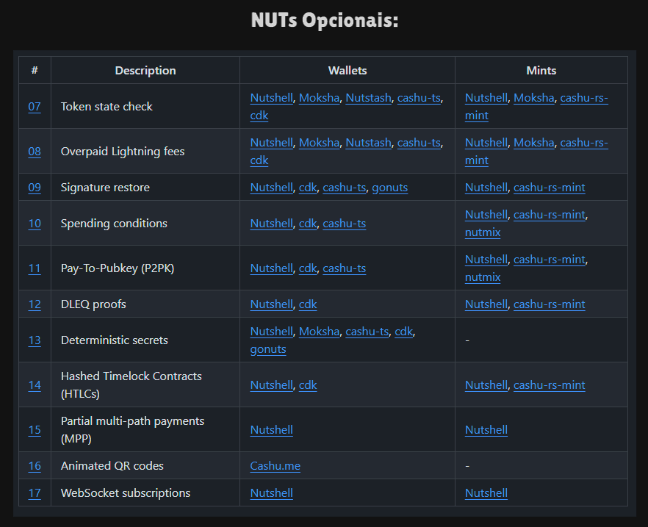Click 'Description' column header
This screenshot has width=648, height=527.
pyautogui.click(x=145, y=71)
